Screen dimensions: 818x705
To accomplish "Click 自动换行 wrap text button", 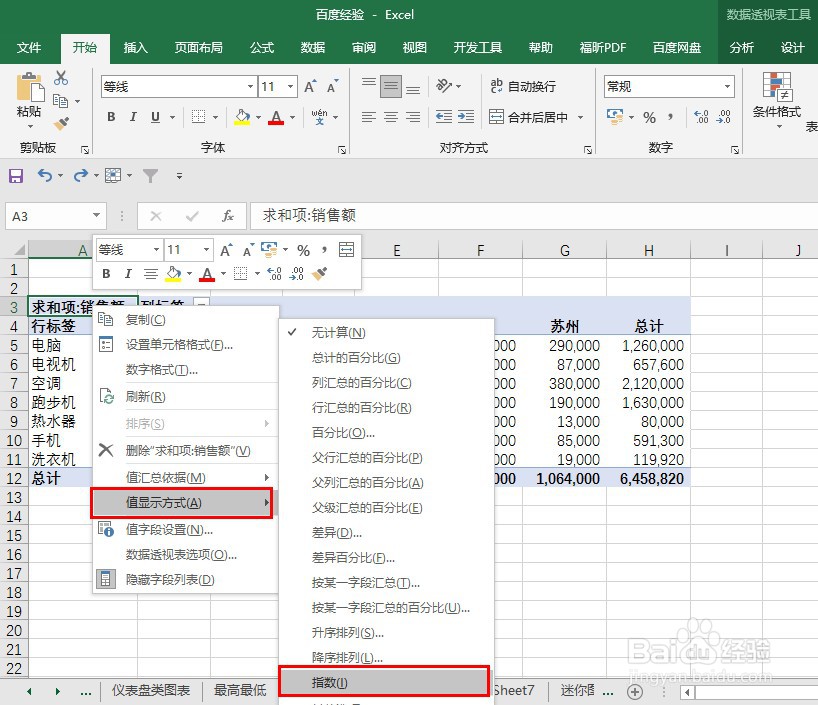I will coord(523,86).
